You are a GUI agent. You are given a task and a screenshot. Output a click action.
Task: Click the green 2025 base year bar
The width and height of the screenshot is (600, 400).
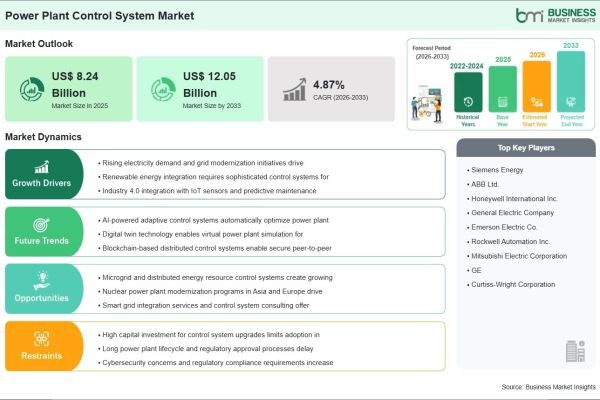502,89
